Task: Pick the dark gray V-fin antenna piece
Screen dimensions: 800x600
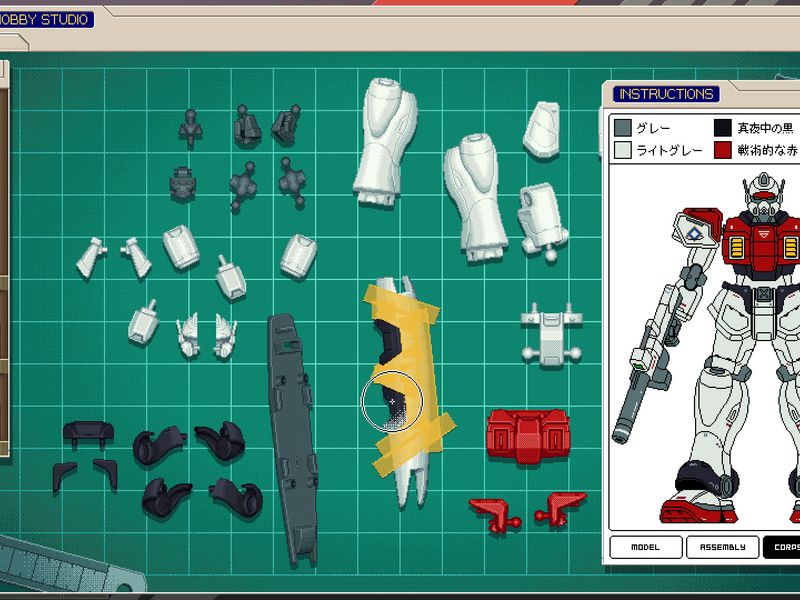Action: pyautogui.click(x=190, y=128)
